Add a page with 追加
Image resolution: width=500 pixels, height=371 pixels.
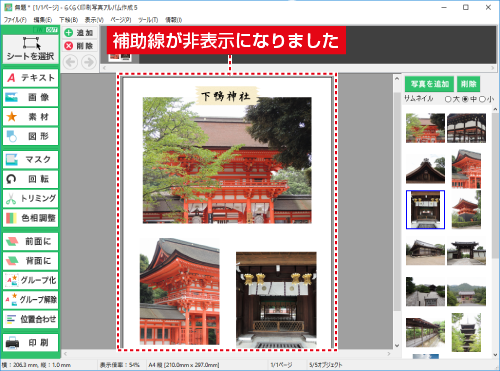click(x=79, y=33)
